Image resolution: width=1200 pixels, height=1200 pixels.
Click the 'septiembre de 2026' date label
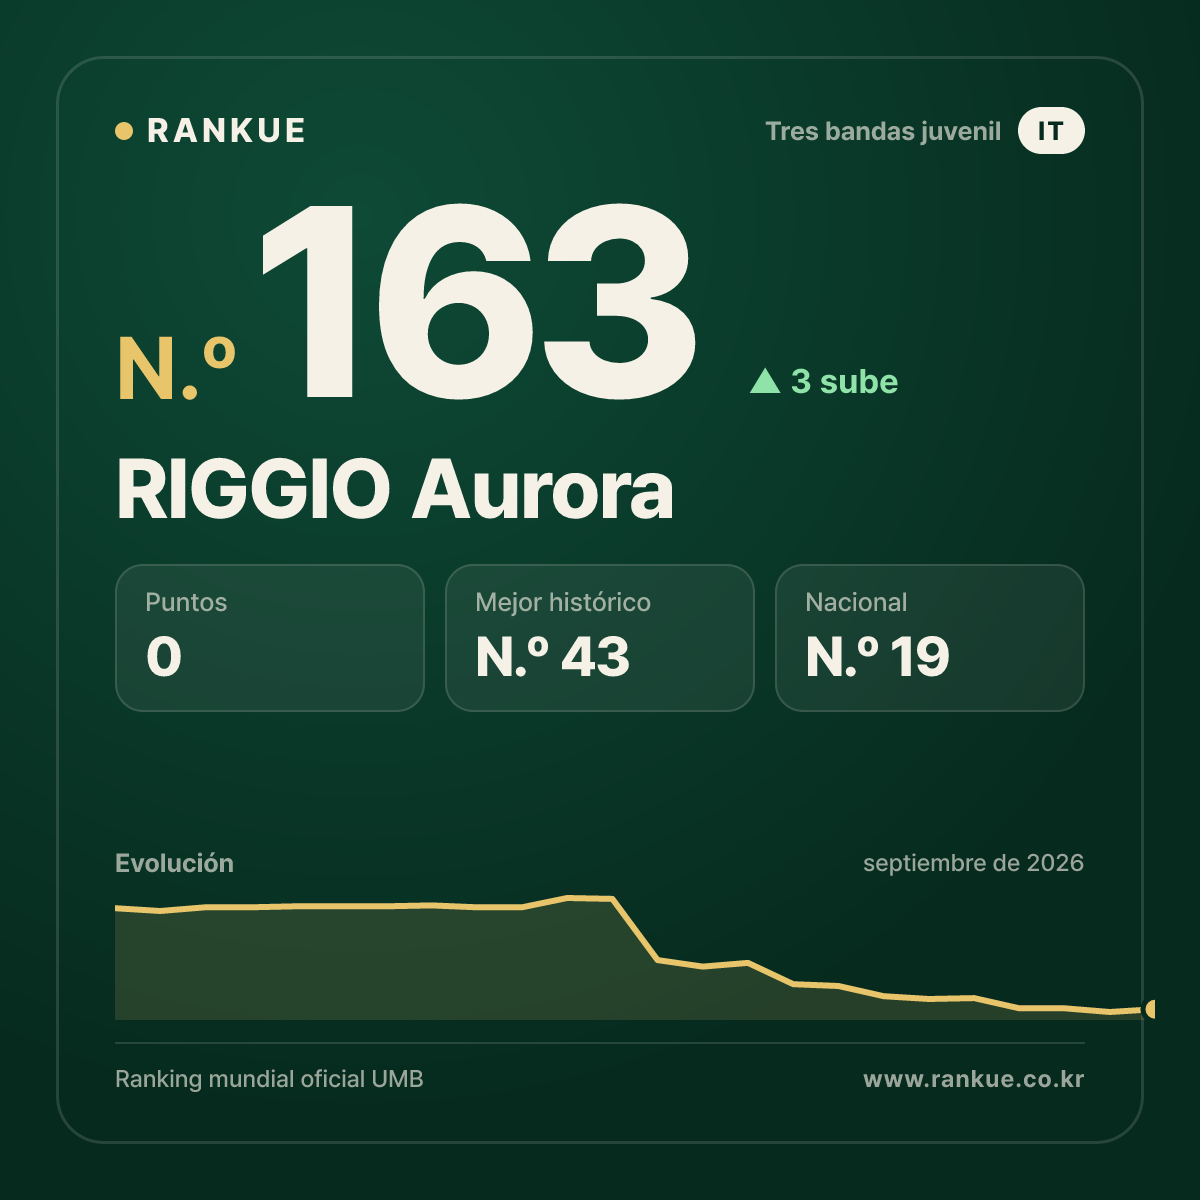[973, 863]
